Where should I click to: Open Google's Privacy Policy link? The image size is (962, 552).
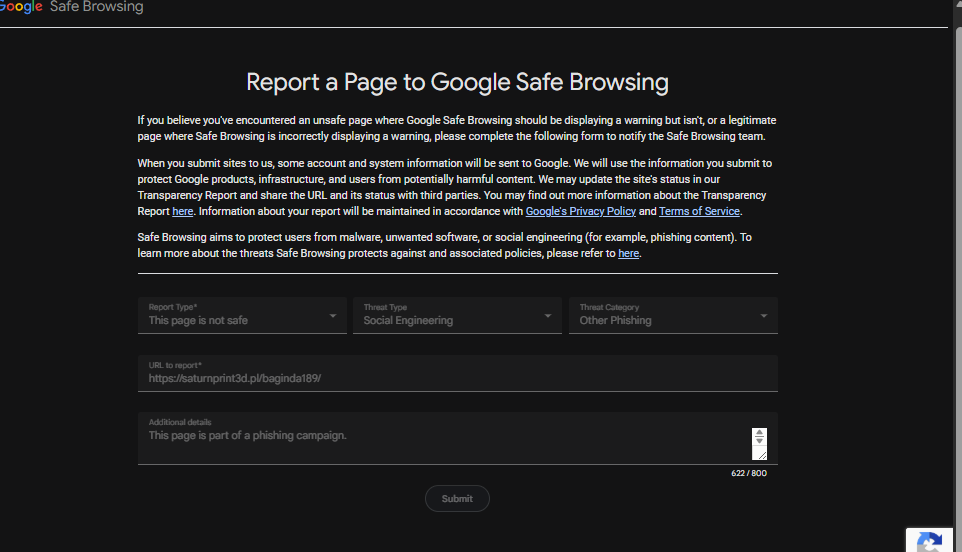coord(580,211)
